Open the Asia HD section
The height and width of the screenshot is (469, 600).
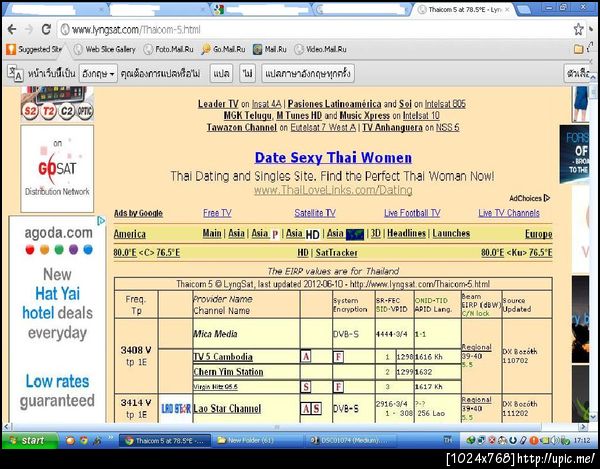(303, 233)
